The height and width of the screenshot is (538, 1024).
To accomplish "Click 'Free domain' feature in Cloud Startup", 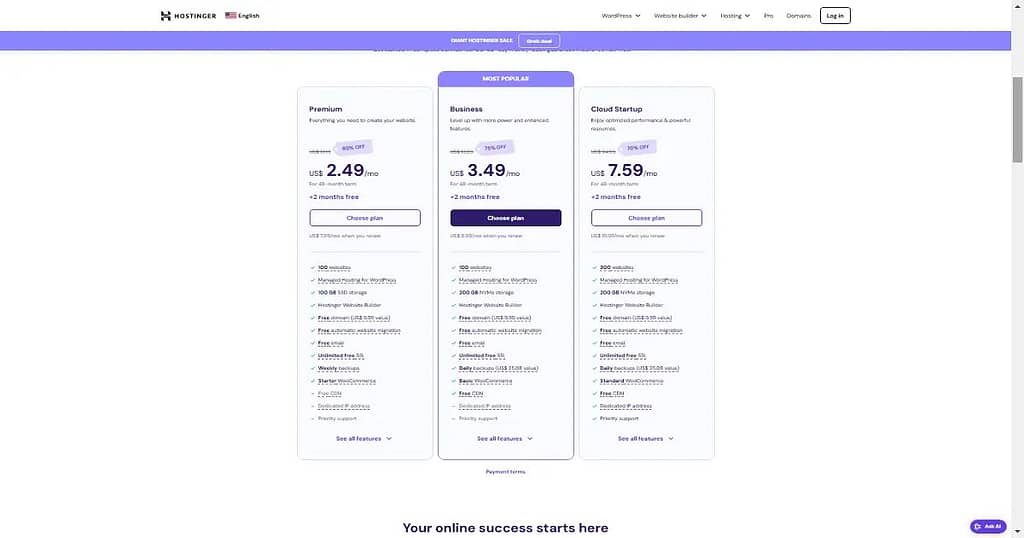I will (635, 318).
